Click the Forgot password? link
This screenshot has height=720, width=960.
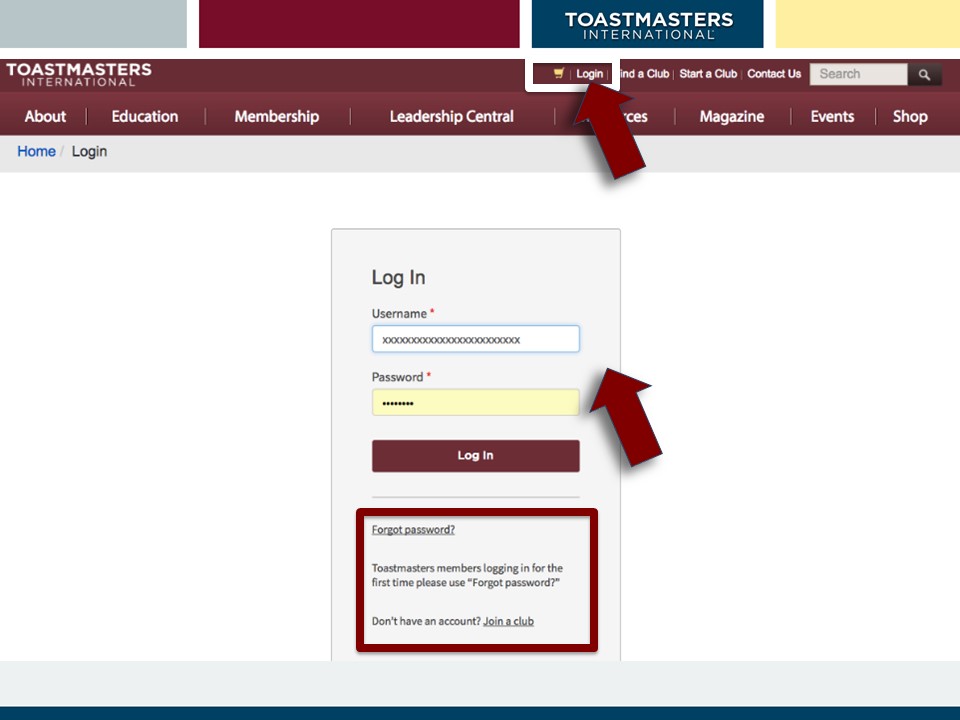pos(413,530)
